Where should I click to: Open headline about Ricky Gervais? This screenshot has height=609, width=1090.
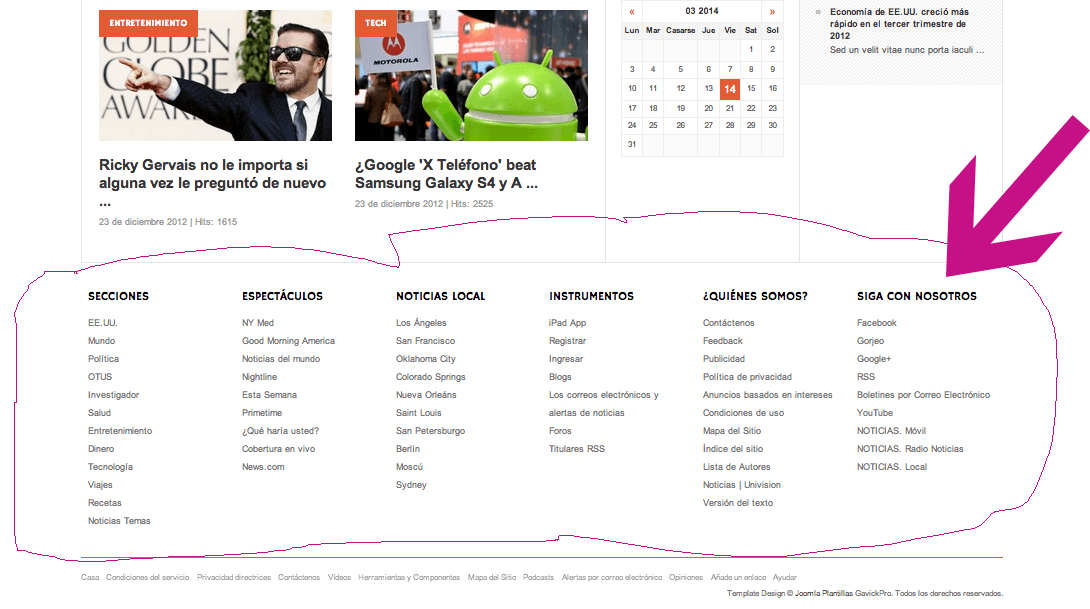point(212,183)
